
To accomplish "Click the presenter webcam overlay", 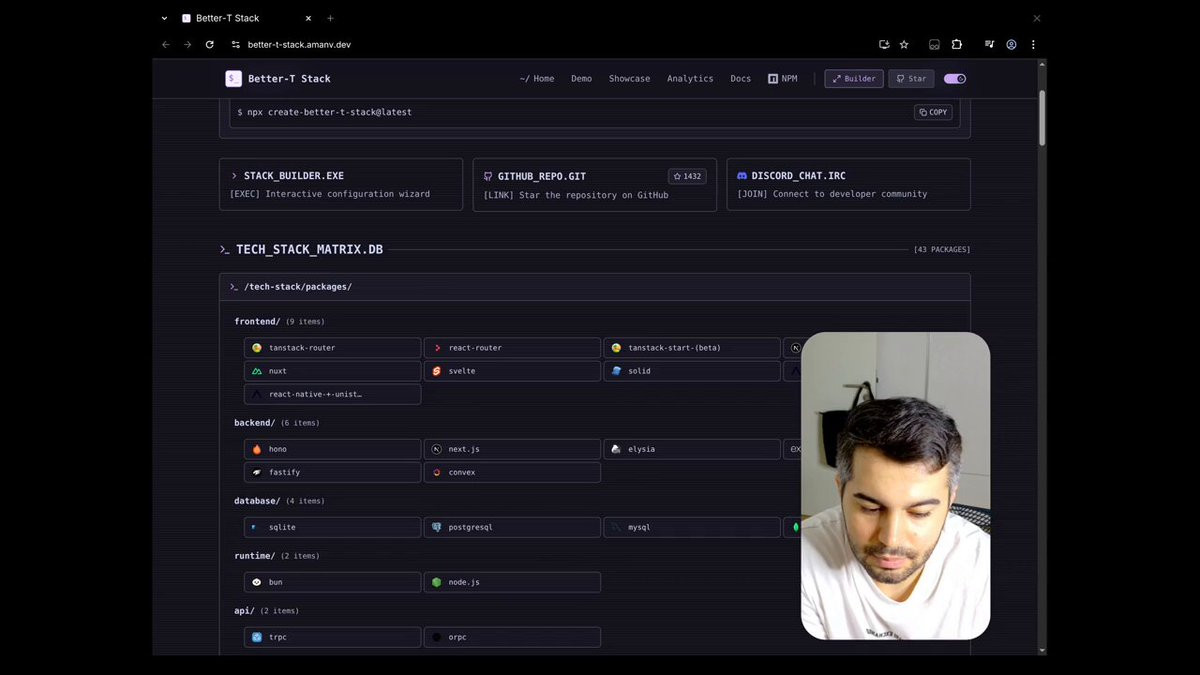I will click(895, 486).
